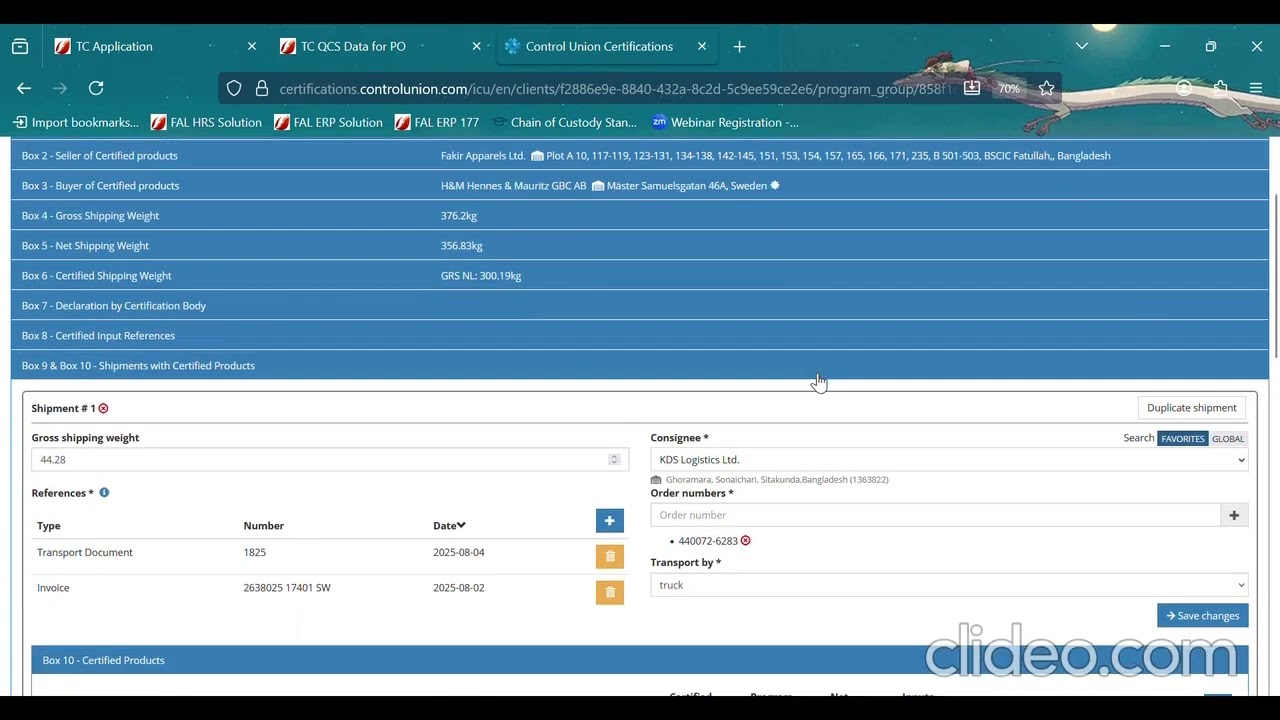The height and width of the screenshot is (720, 1280).
Task: Close the Control Union Certifications tab
Action: [702, 46]
